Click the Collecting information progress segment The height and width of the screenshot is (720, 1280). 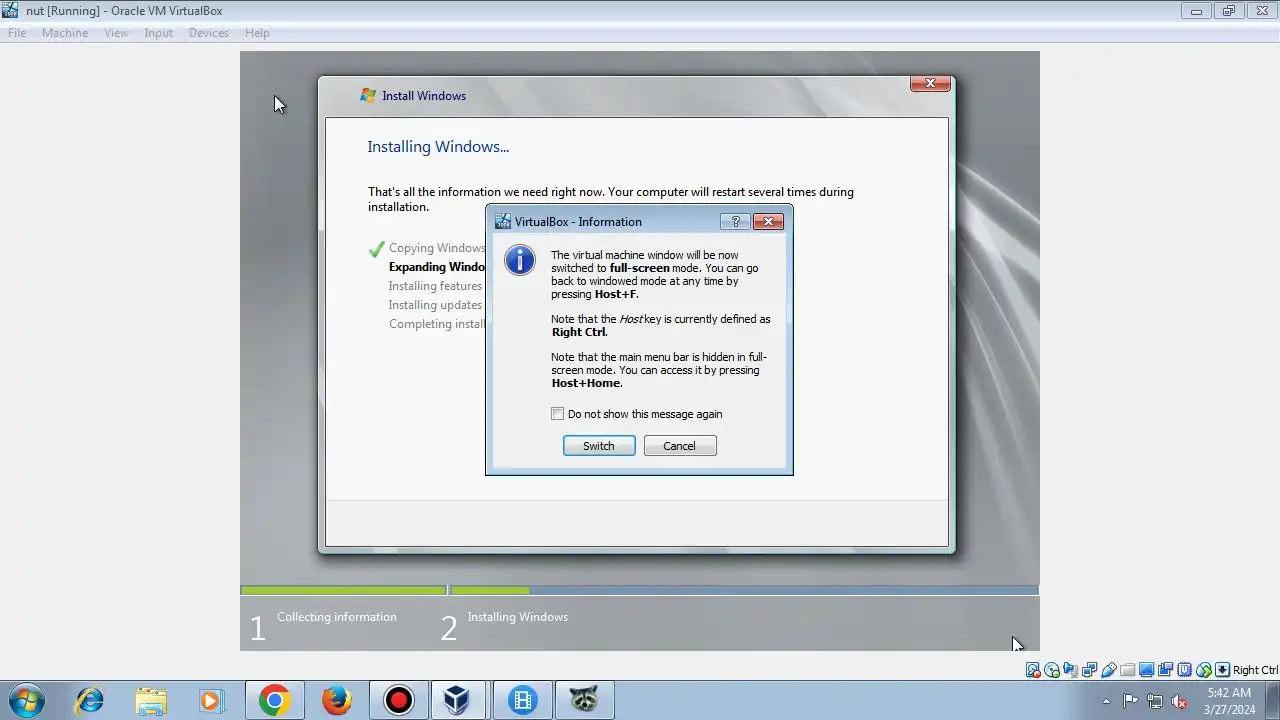click(343, 590)
